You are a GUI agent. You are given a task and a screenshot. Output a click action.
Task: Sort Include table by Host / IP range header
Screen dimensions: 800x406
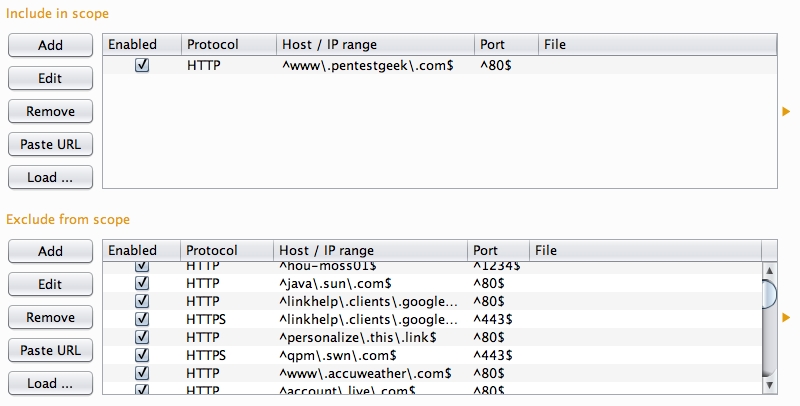(x=375, y=44)
